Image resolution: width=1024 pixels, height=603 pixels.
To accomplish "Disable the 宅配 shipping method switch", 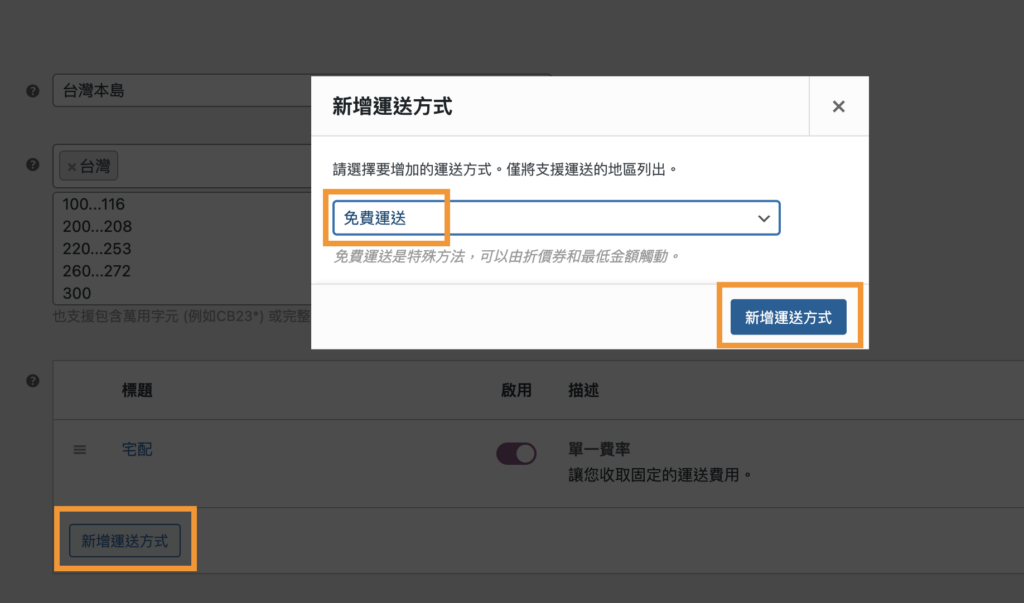I will 516,453.
